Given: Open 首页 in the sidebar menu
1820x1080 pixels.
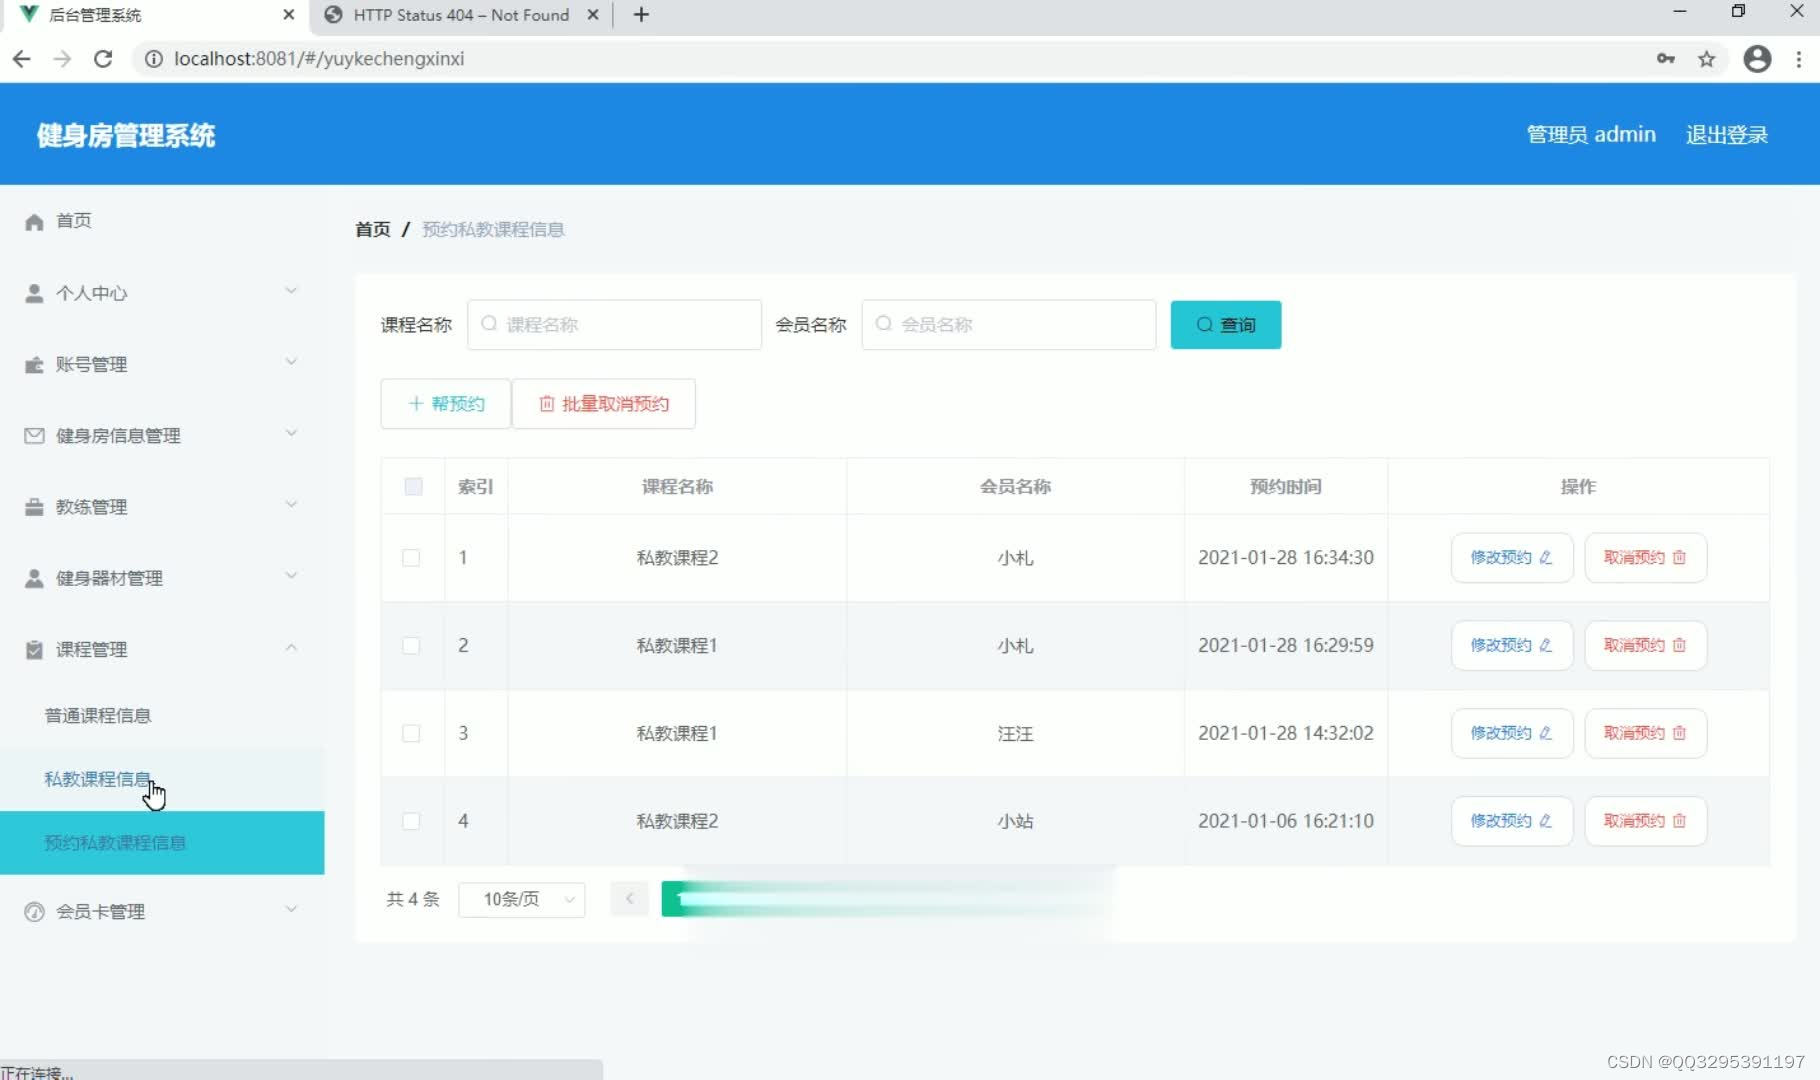Looking at the screenshot, I should (74, 221).
